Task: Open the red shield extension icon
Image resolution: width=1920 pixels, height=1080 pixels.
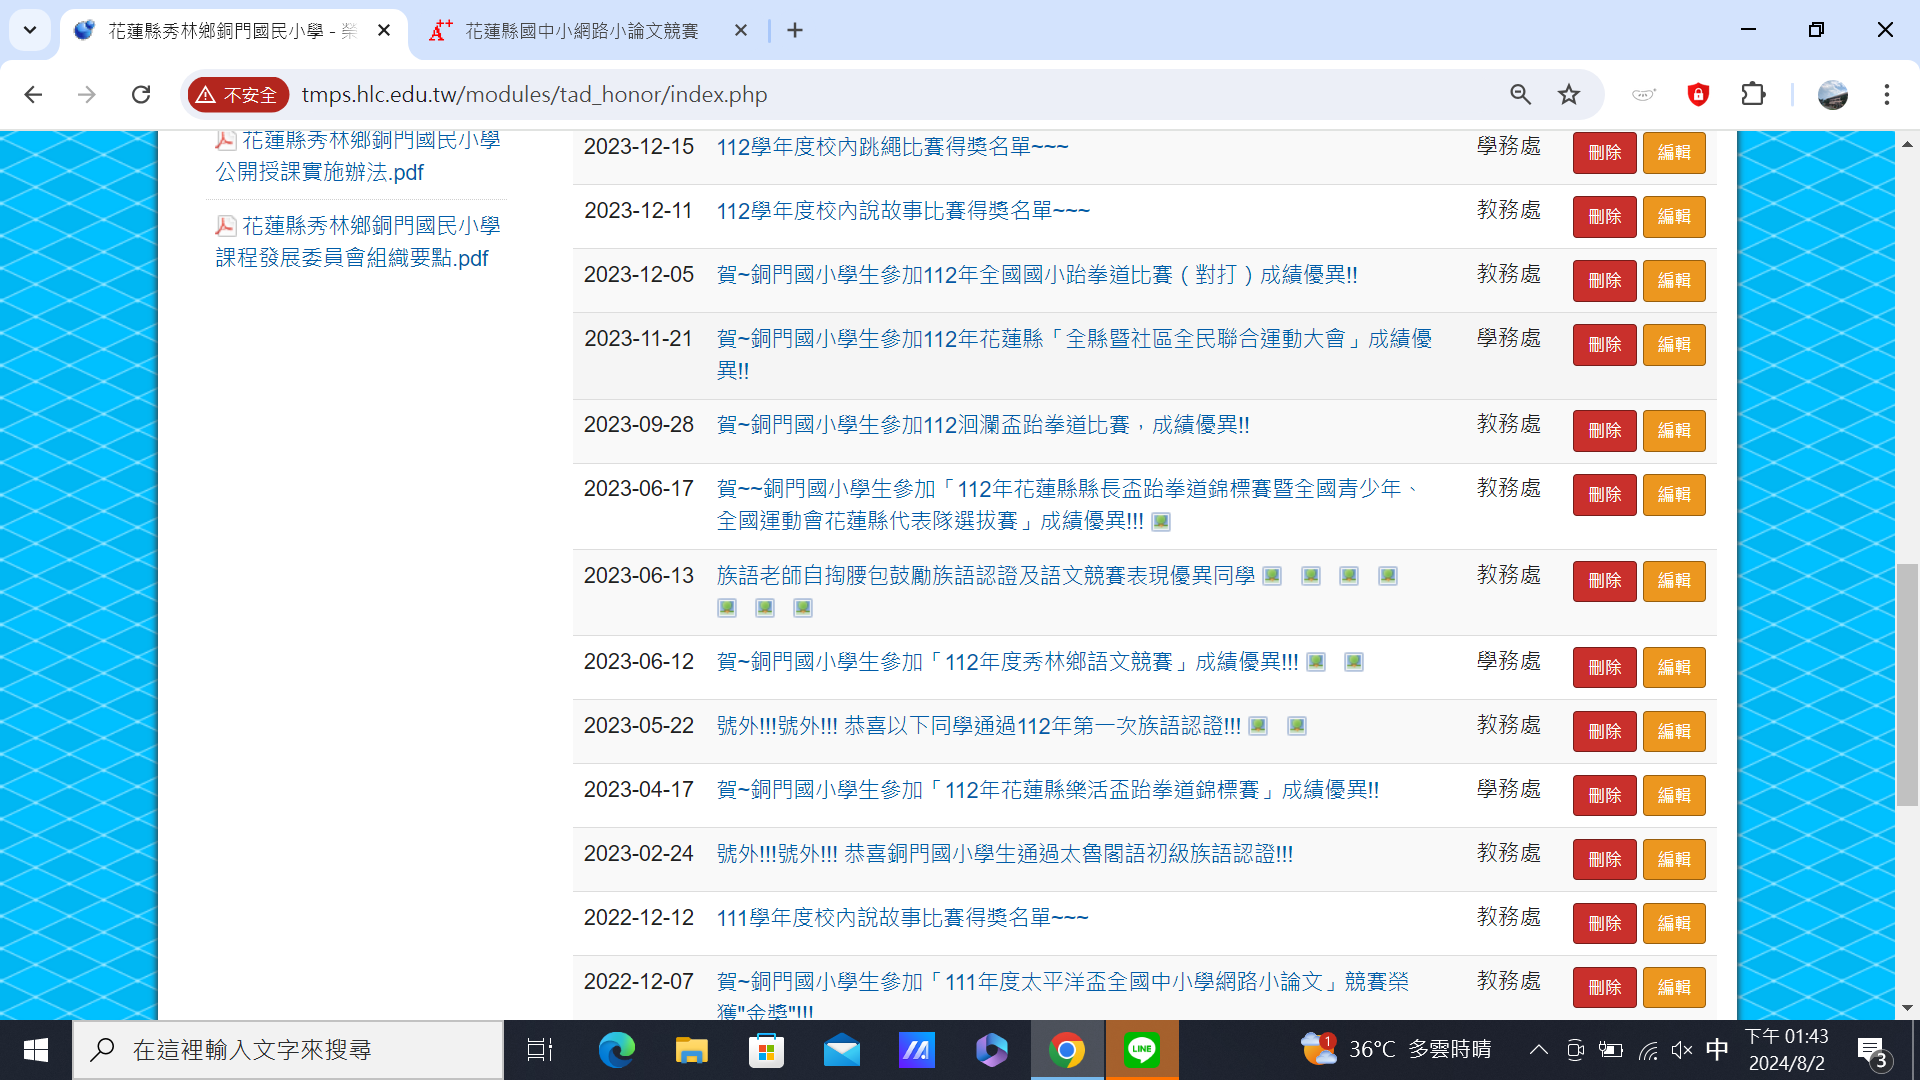Action: [1698, 94]
